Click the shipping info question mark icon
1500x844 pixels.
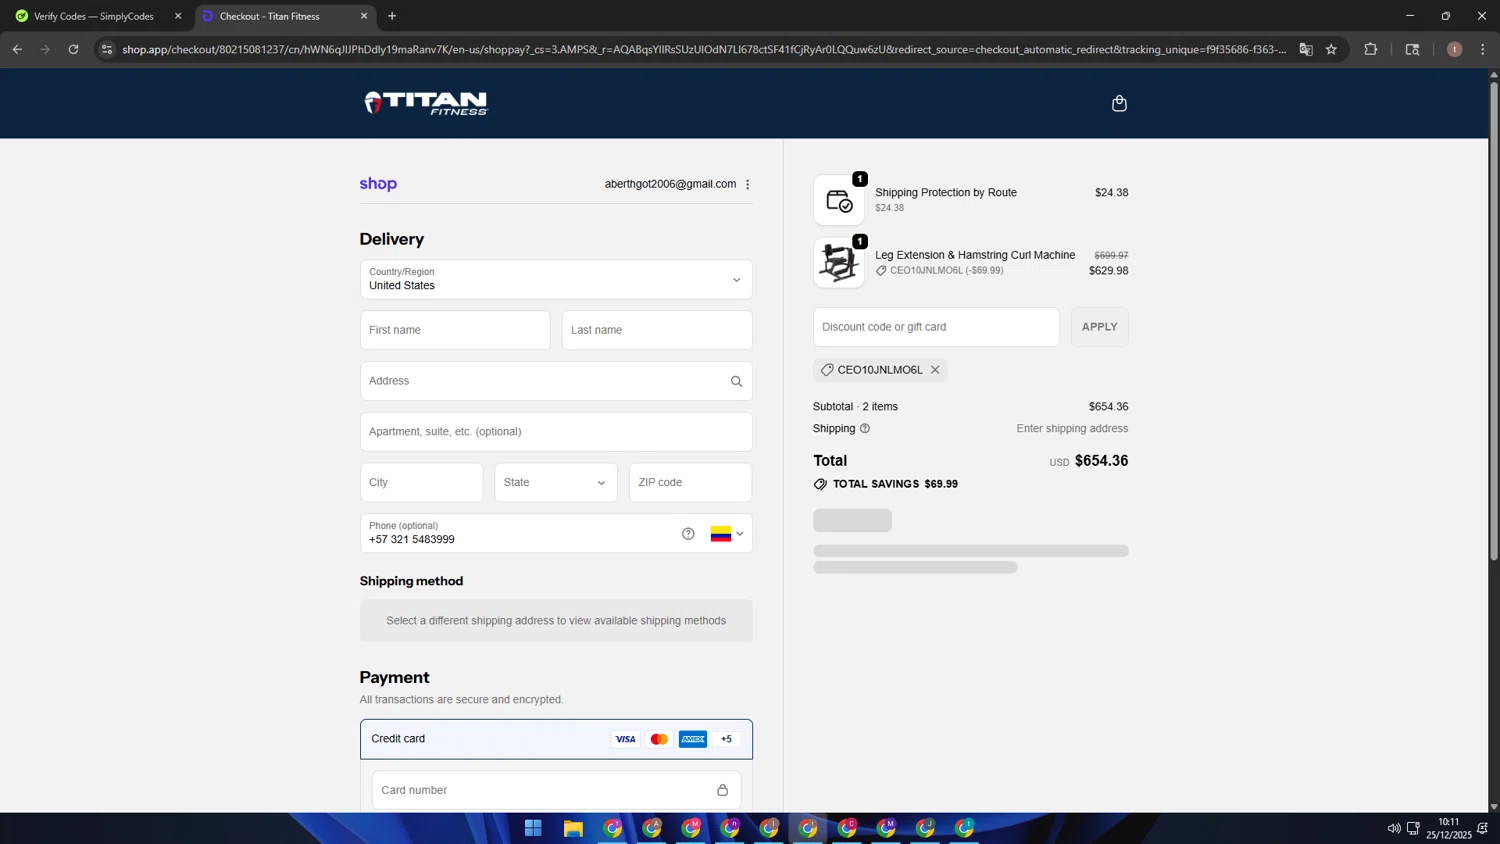pos(865,429)
